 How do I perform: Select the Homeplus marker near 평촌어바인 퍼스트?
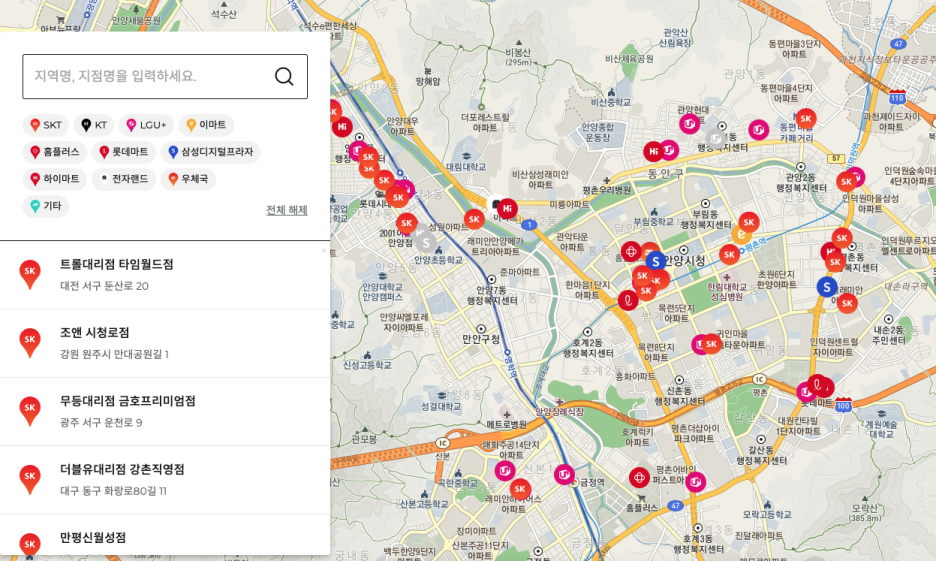639,477
